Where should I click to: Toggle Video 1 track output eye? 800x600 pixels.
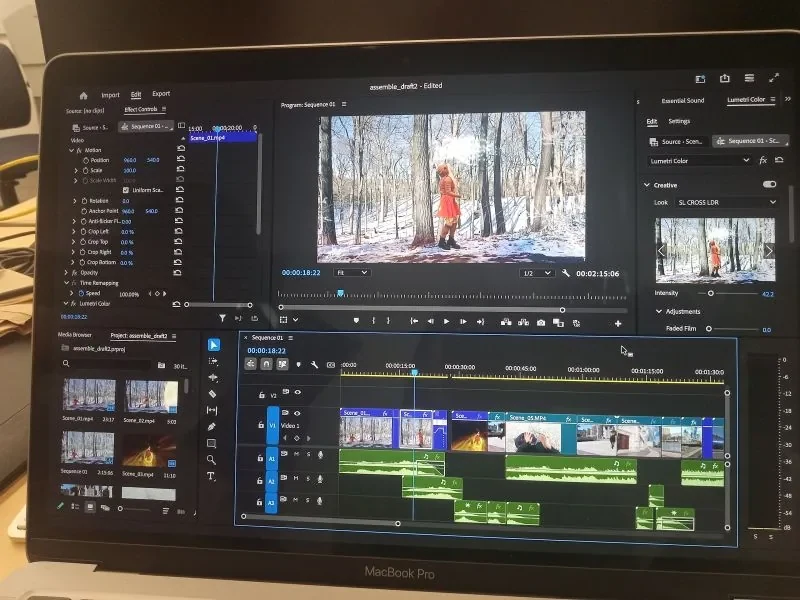coord(297,413)
